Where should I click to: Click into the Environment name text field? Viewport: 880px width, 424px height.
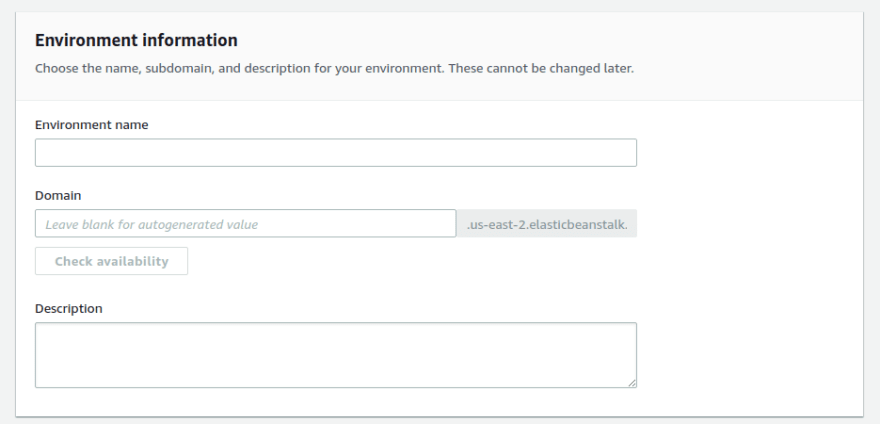click(x=336, y=153)
